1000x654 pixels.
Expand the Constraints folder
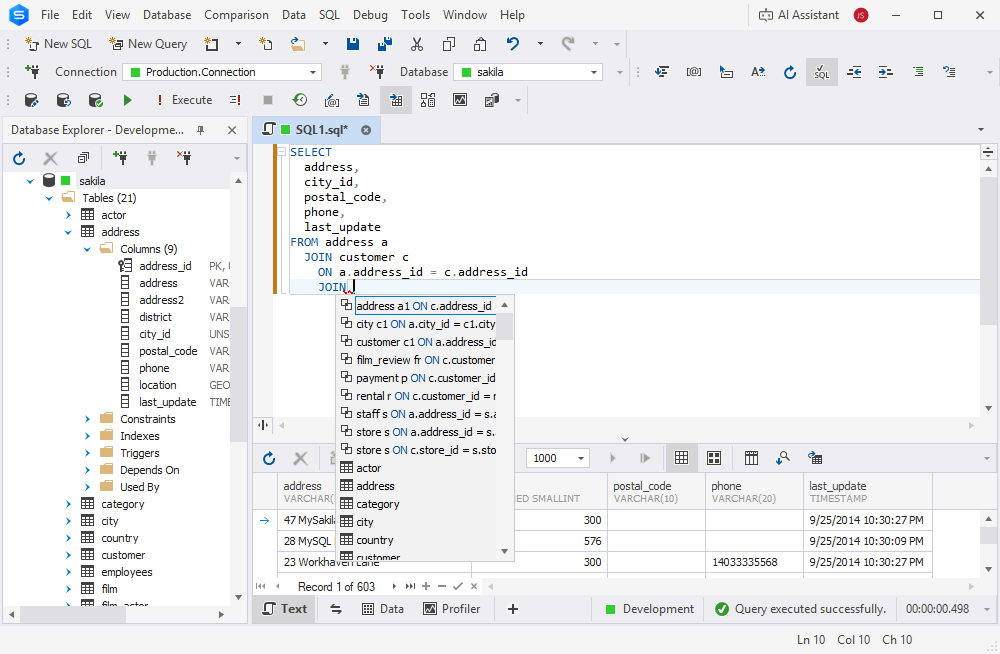pos(87,419)
